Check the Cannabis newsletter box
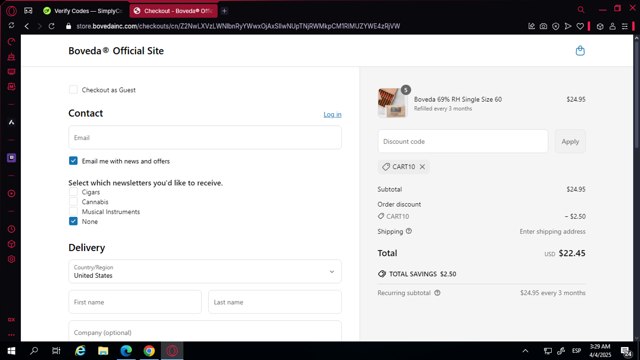Screen dimensions: 640x360 pos(73,202)
